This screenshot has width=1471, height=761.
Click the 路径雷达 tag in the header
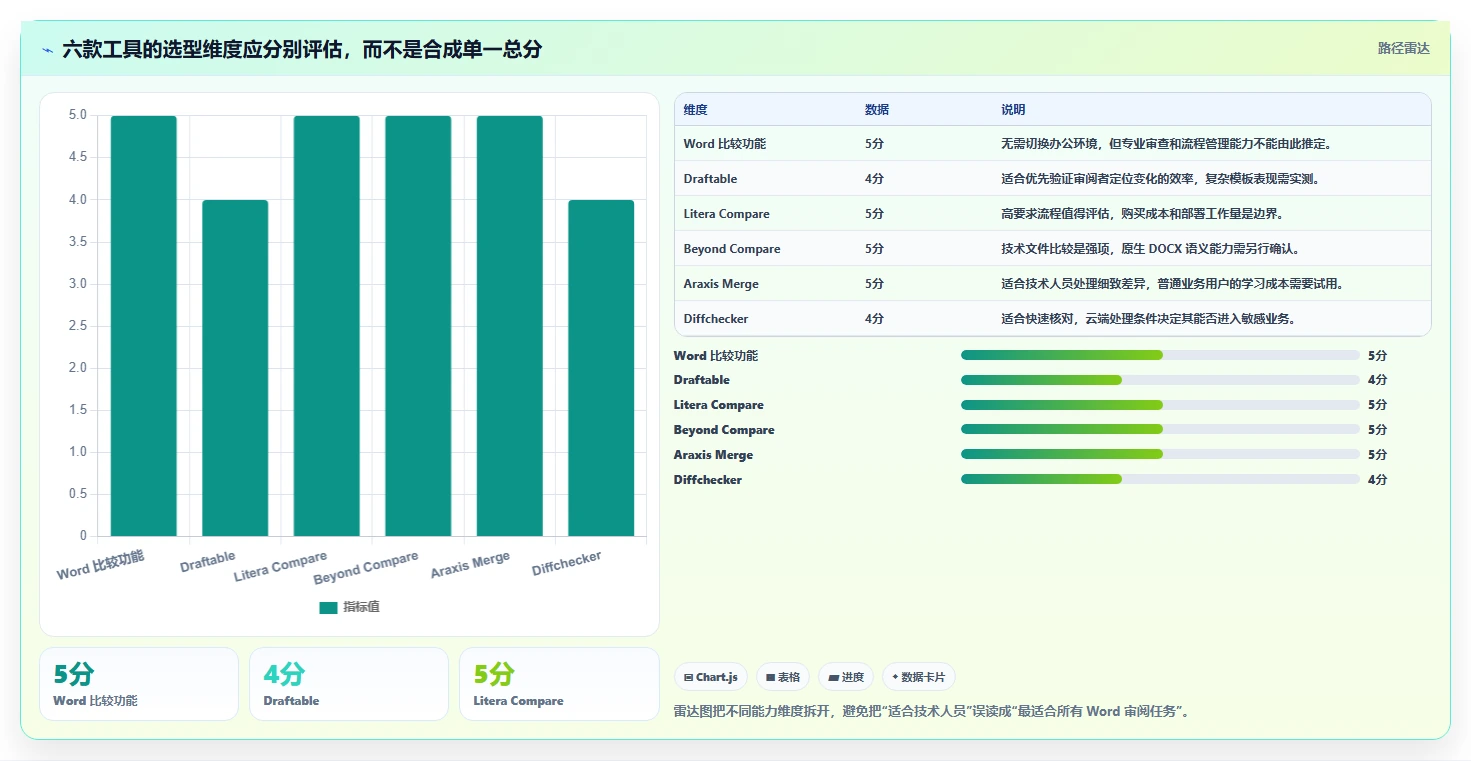click(x=1404, y=48)
